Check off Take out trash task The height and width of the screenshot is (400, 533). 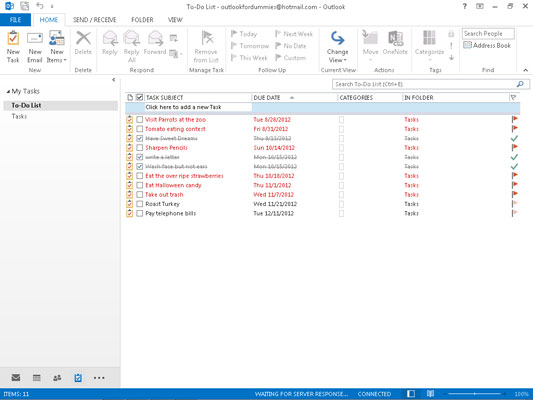139,194
